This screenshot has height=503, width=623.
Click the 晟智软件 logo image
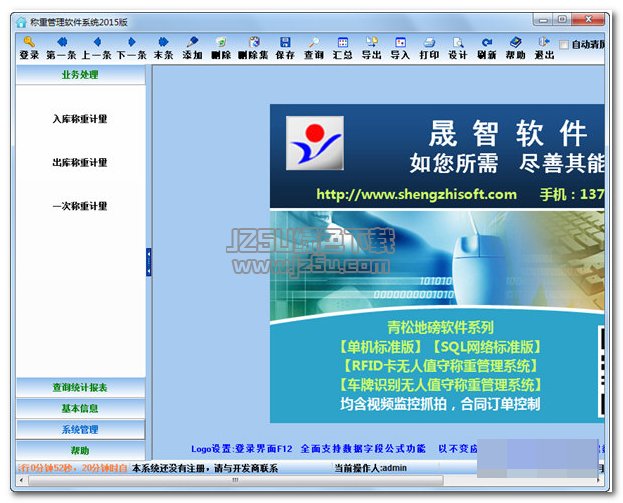coord(315,143)
